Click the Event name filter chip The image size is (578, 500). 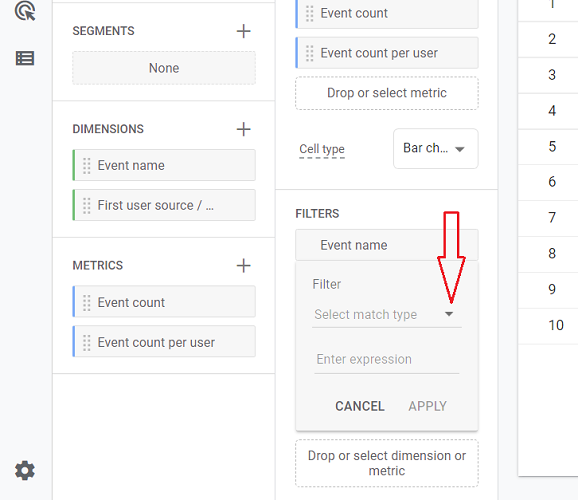coord(387,245)
